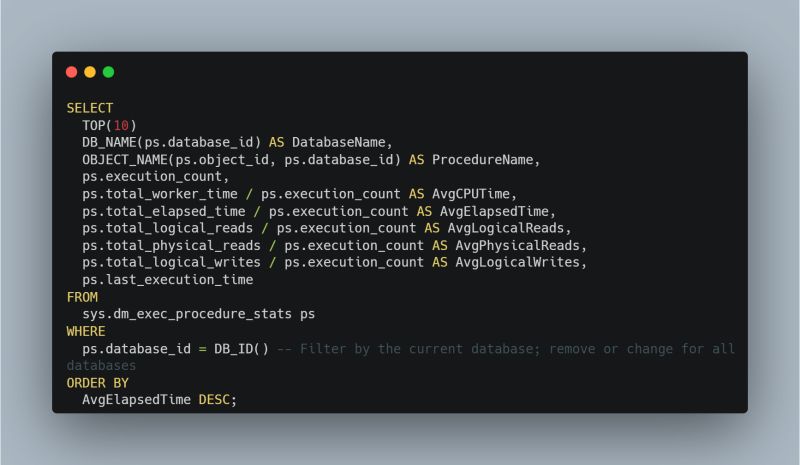Click the red number 10 in TOP

[x=121, y=126]
